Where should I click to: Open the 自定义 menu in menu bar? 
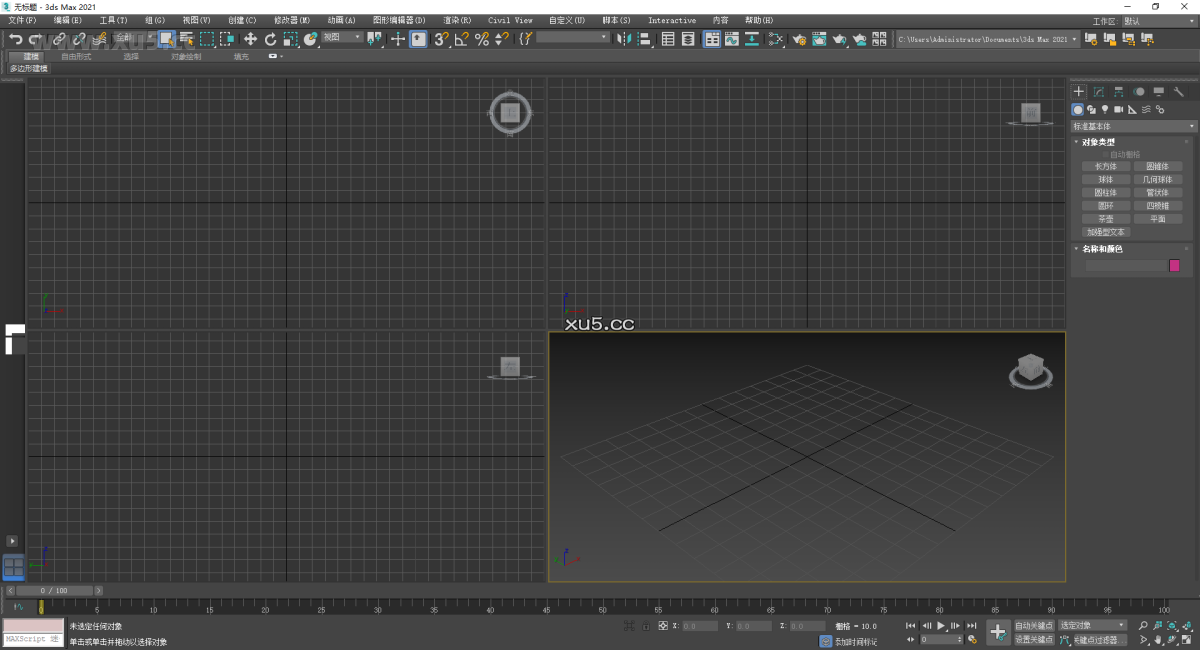pos(565,20)
